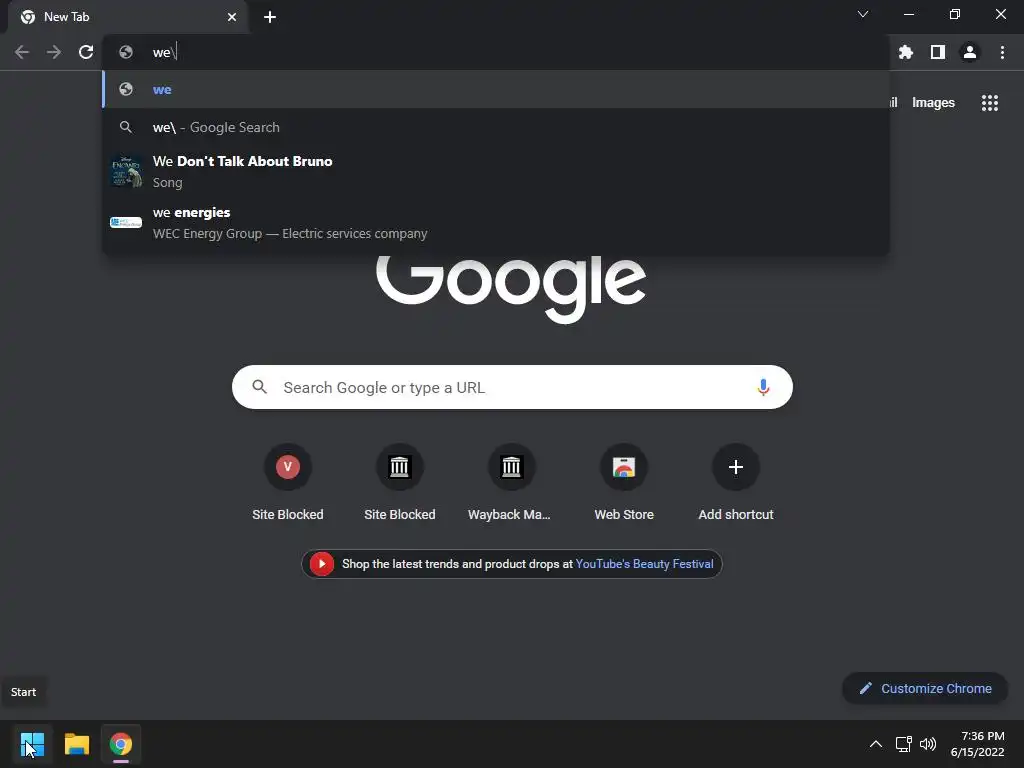Image resolution: width=1024 pixels, height=768 pixels.
Task: Focus the Search Google or type a URL box
Action: coord(512,387)
